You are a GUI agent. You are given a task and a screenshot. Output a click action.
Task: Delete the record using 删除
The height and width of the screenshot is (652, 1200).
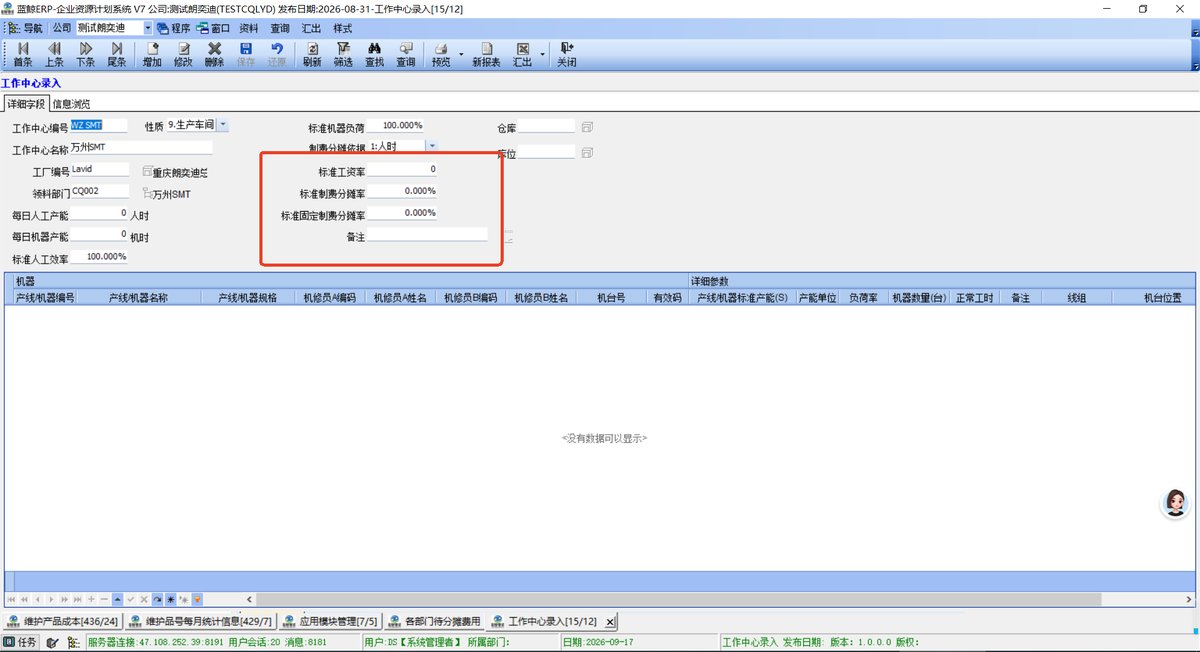click(214, 54)
